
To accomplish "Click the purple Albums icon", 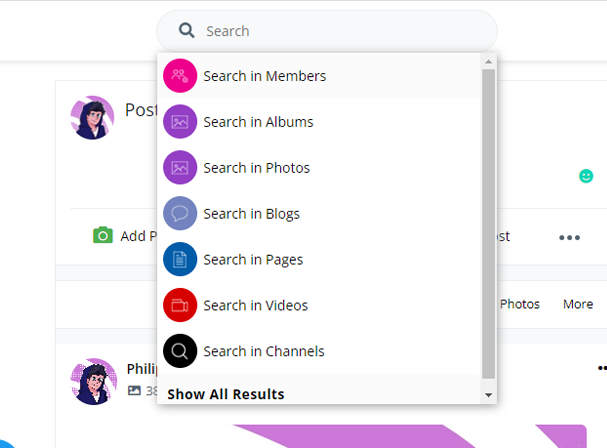I will click(180, 122).
